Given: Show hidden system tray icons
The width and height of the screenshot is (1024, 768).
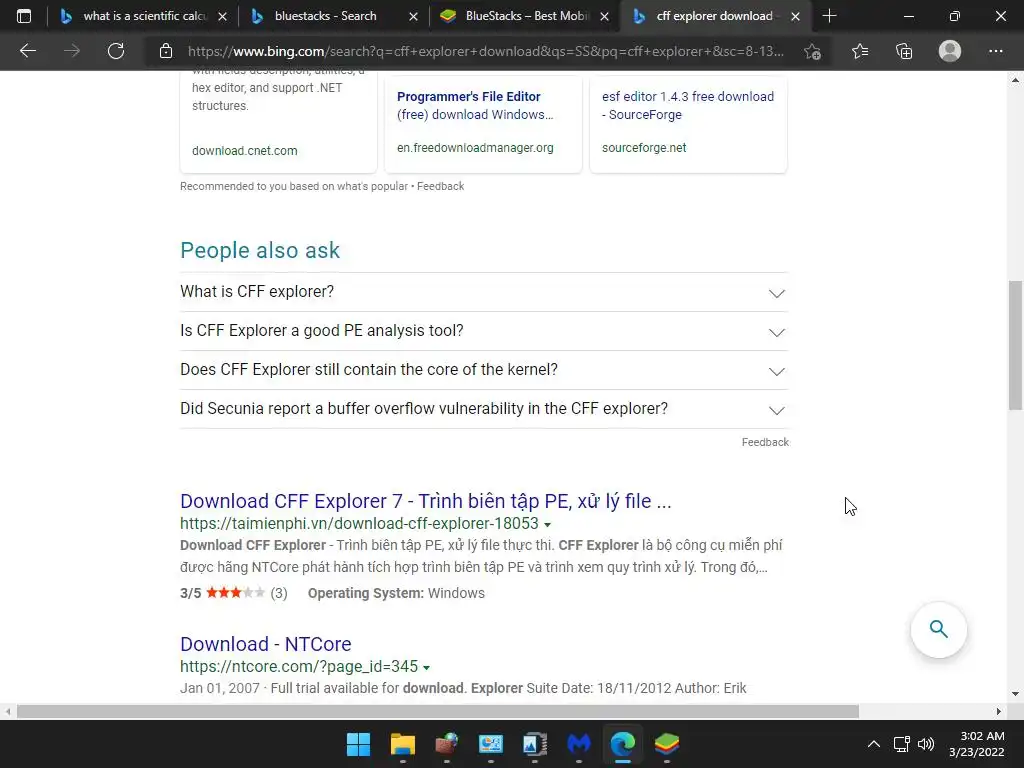Looking at the screenshot, I should click(873, 744).
